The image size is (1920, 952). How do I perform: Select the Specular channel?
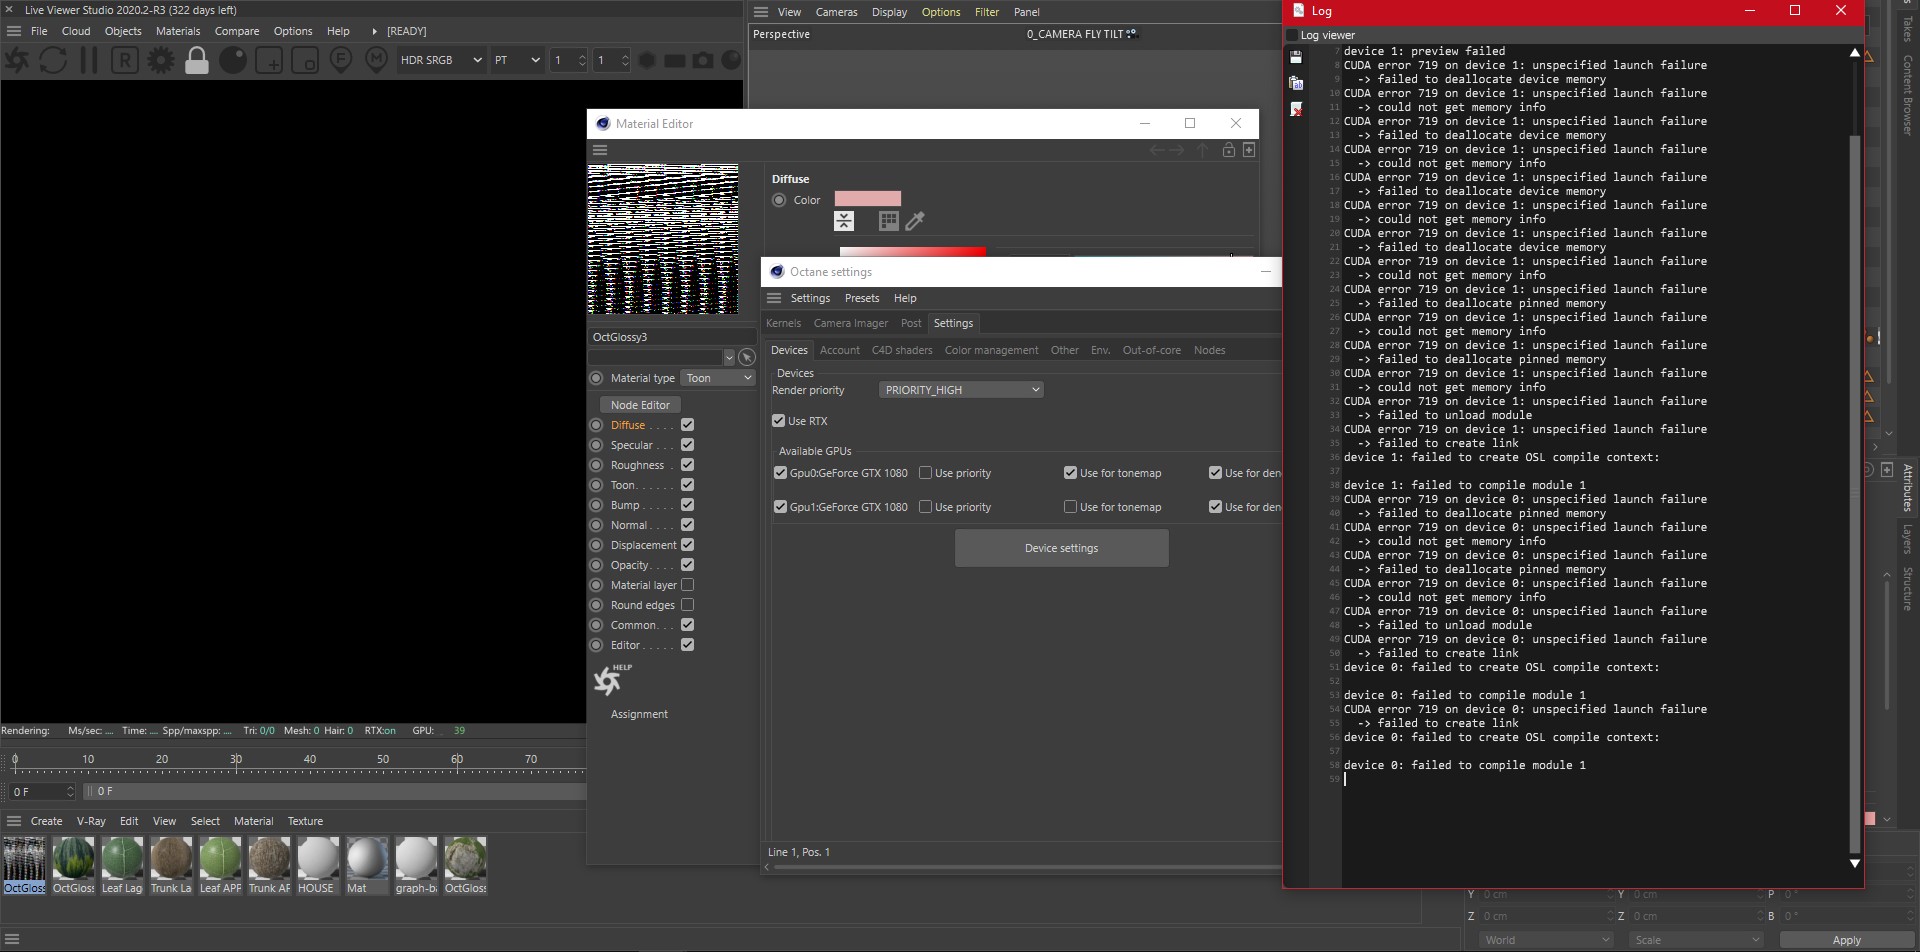point(632,445)
